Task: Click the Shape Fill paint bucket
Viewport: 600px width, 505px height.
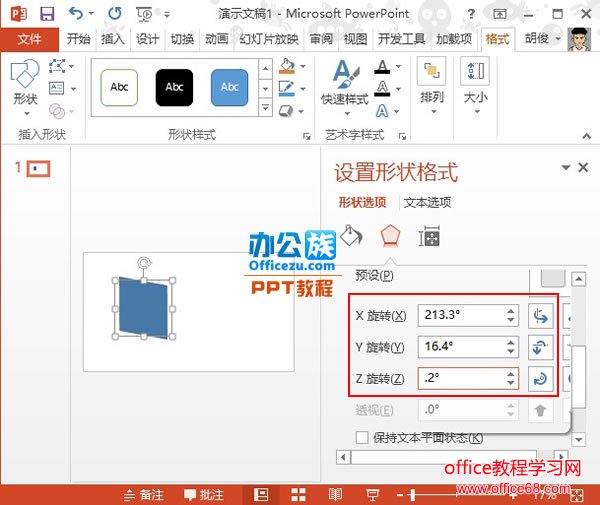Action: click(287, 66)
